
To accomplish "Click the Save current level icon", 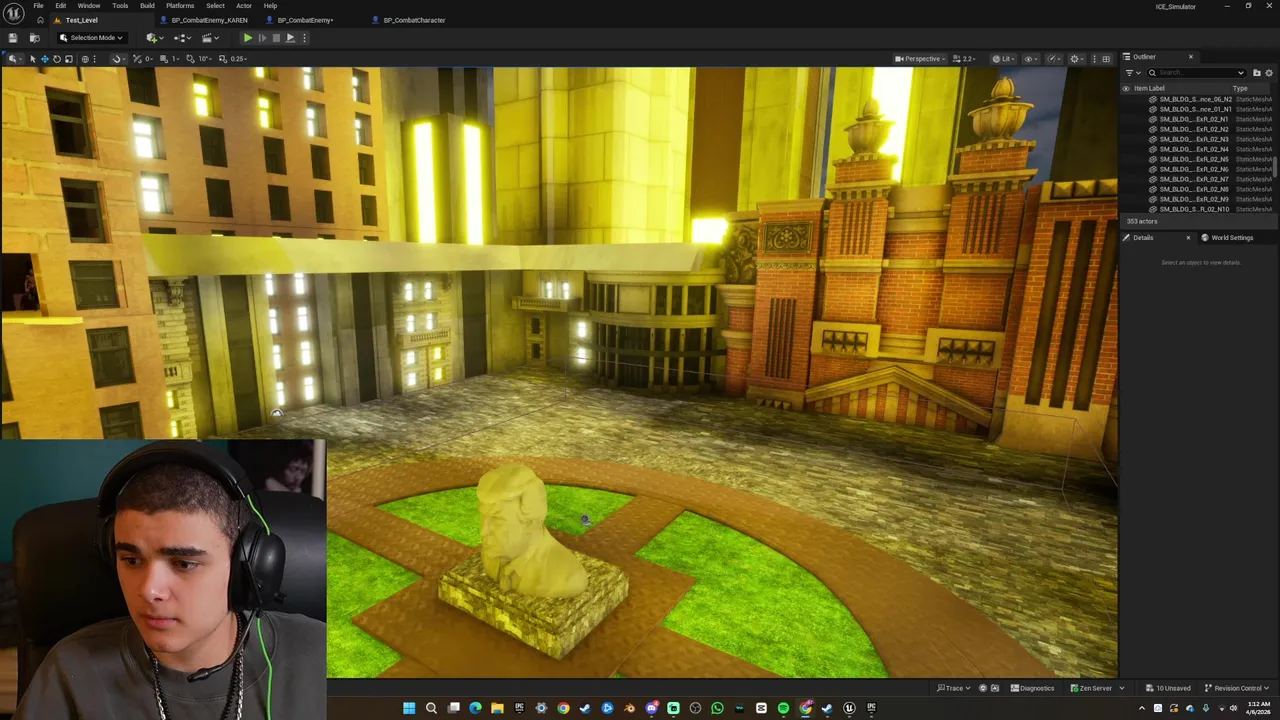I will pos(13,38).
